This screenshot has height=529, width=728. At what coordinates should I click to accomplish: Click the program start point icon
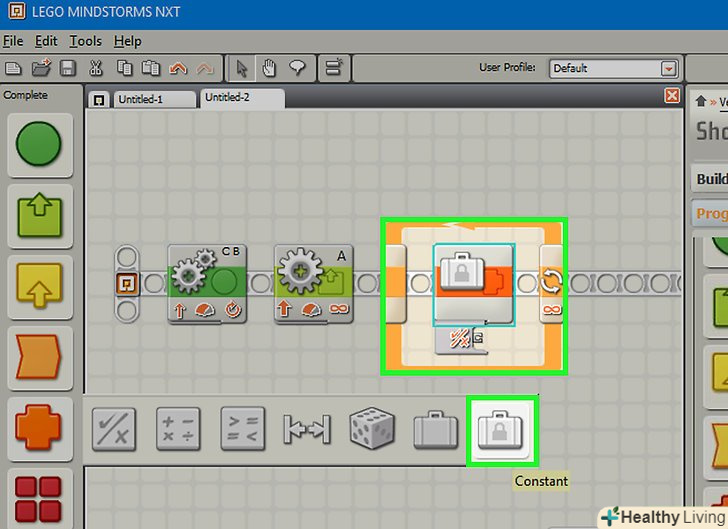(x=126, y=283)
